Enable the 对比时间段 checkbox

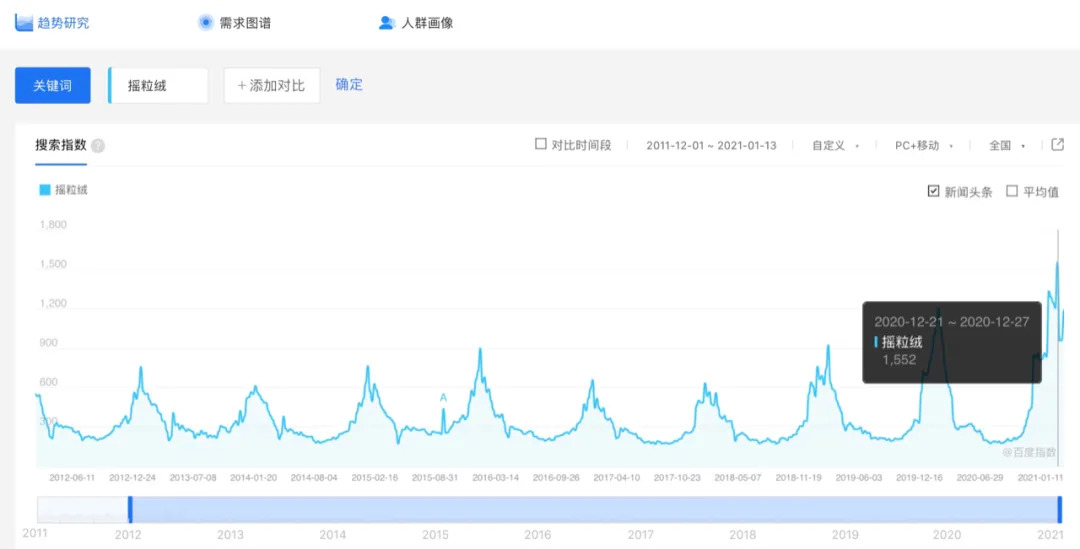tap(541, 145)
